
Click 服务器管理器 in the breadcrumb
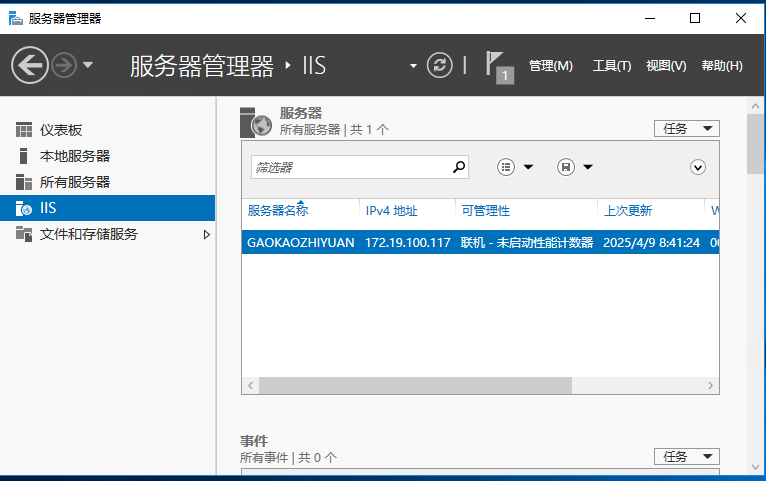tap(202, 66)
